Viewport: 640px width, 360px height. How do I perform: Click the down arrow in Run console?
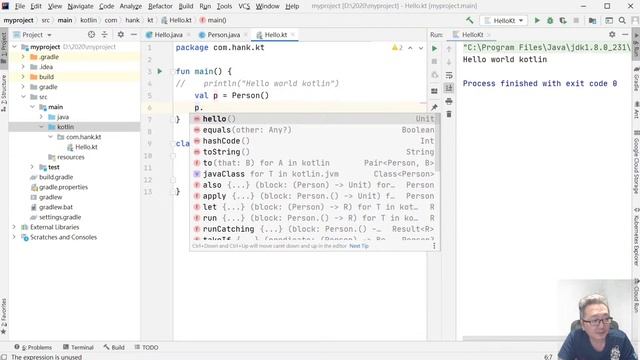(449, 62)
